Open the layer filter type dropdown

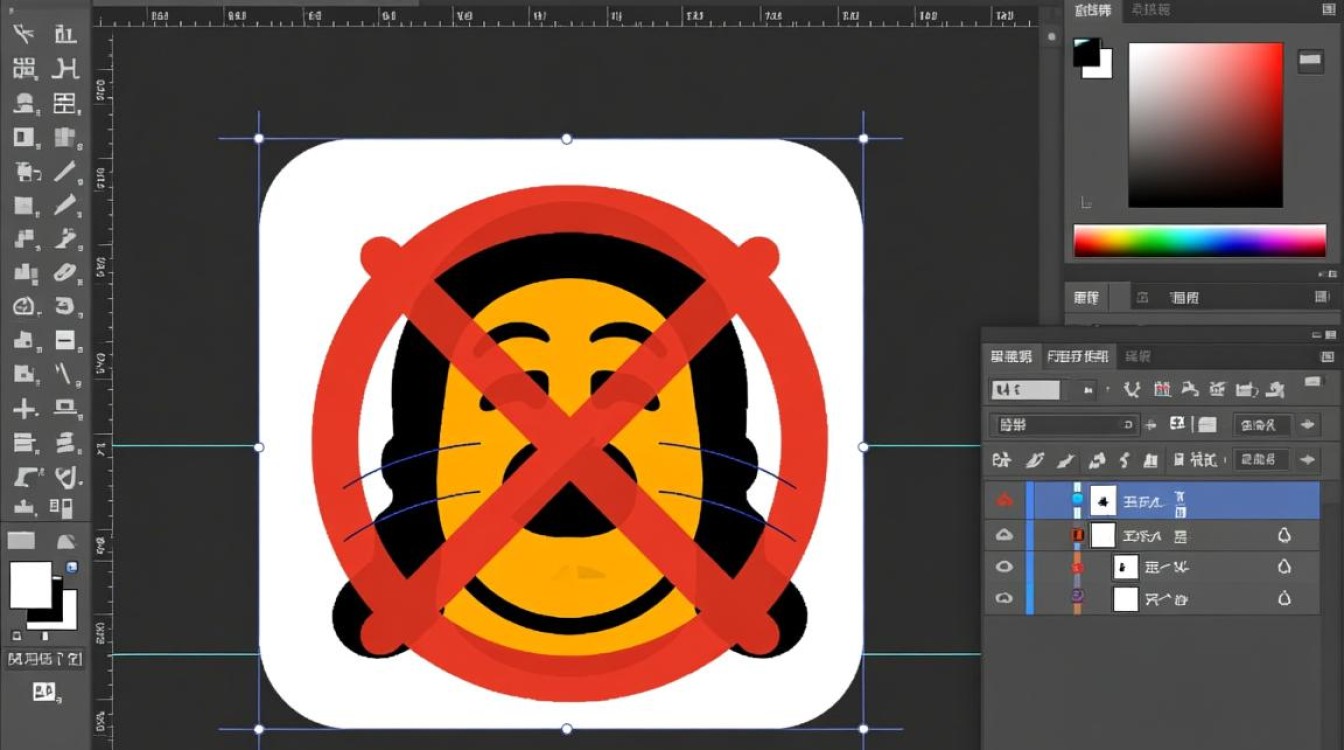[1042, 390]
